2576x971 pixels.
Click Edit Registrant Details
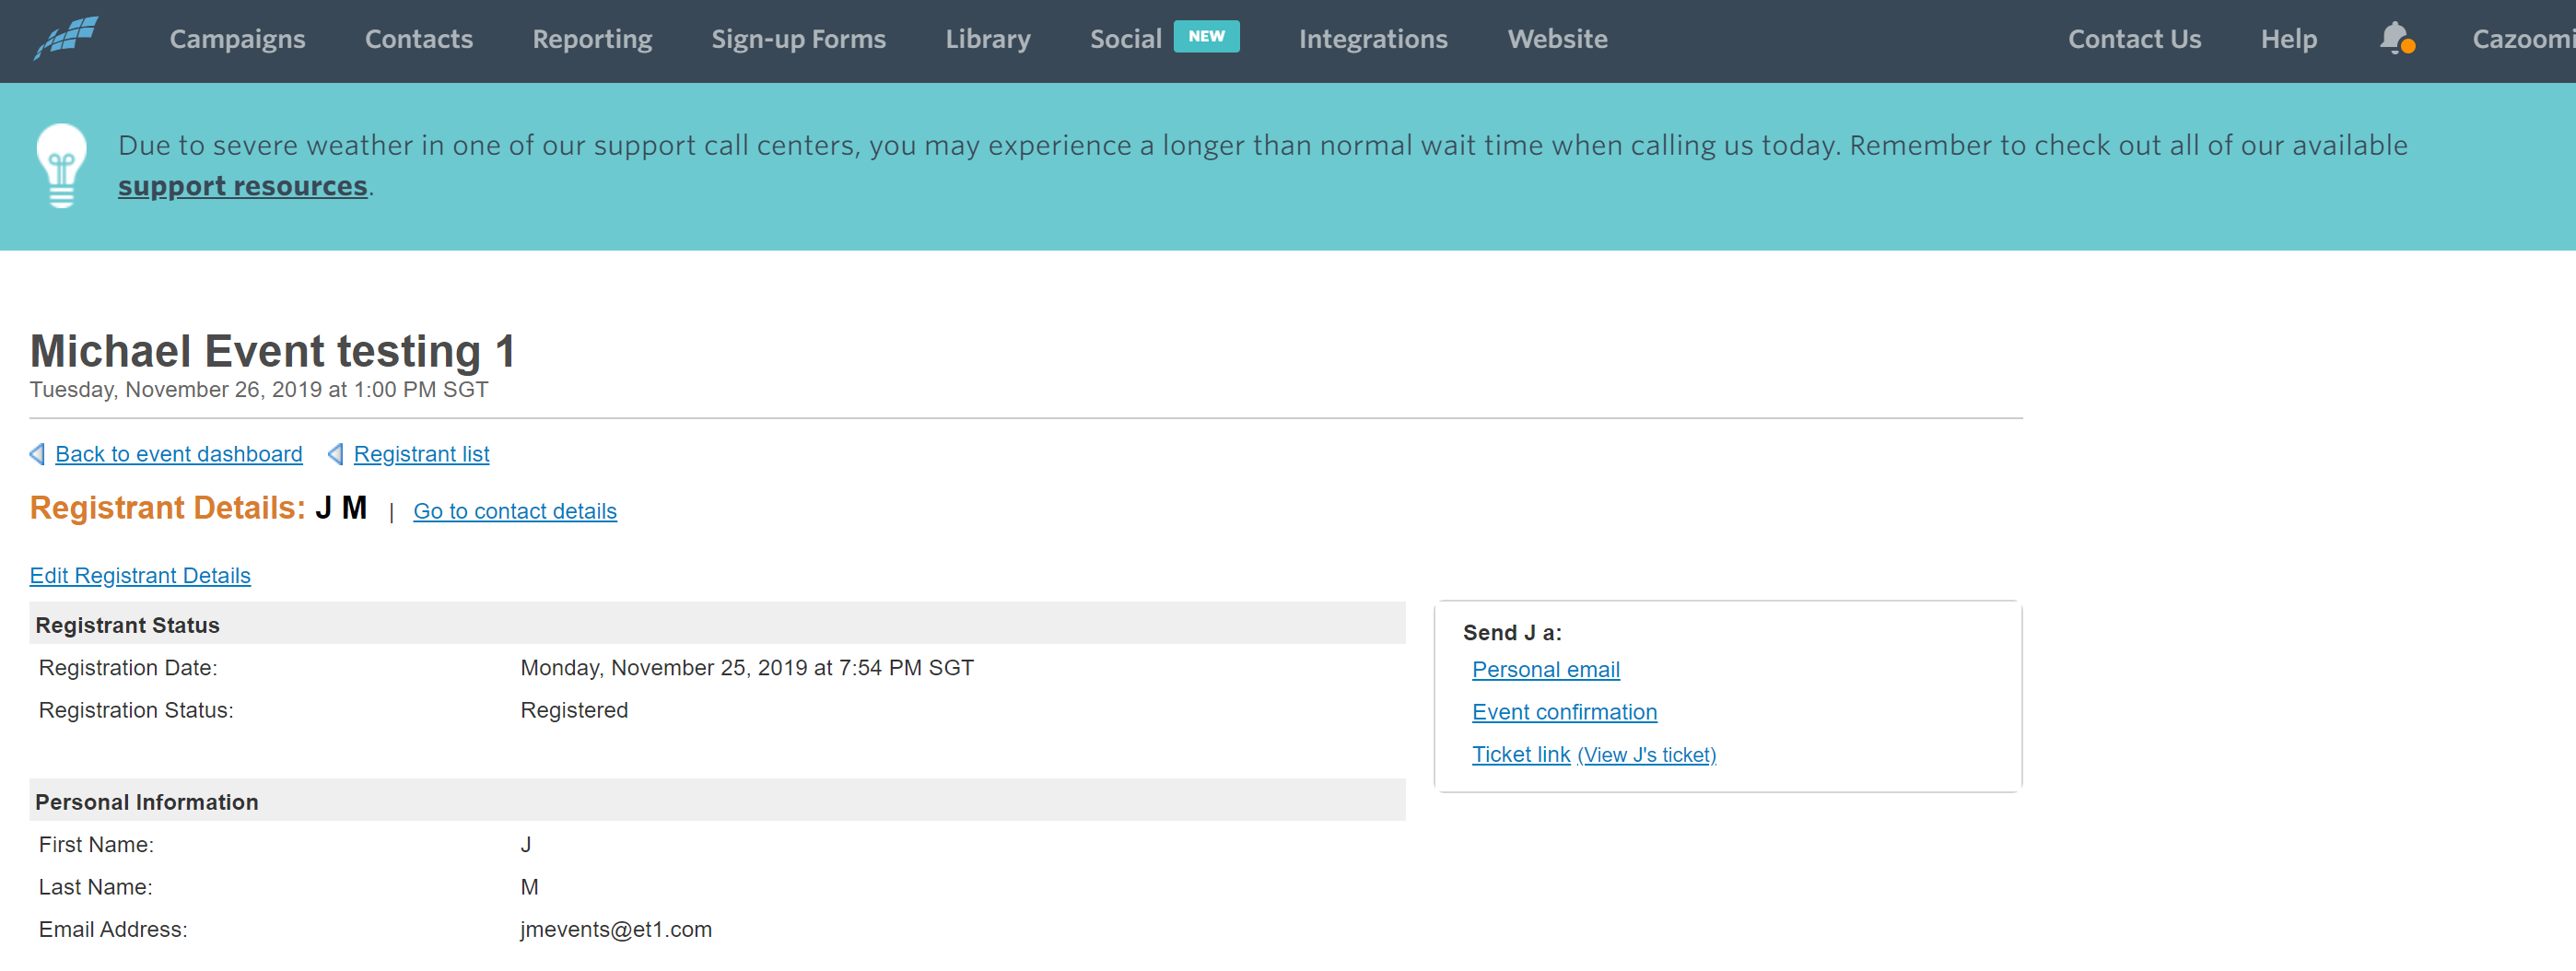point(140,575)
